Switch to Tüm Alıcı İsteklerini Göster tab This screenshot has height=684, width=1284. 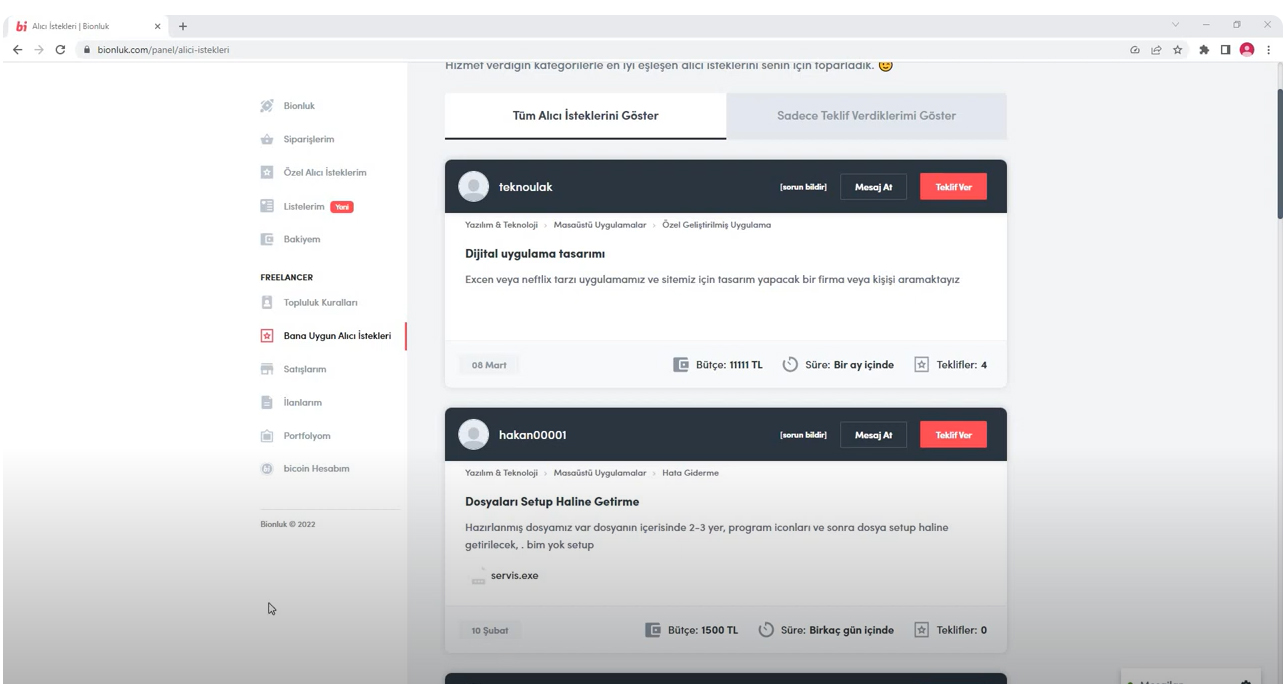point(585,116)
